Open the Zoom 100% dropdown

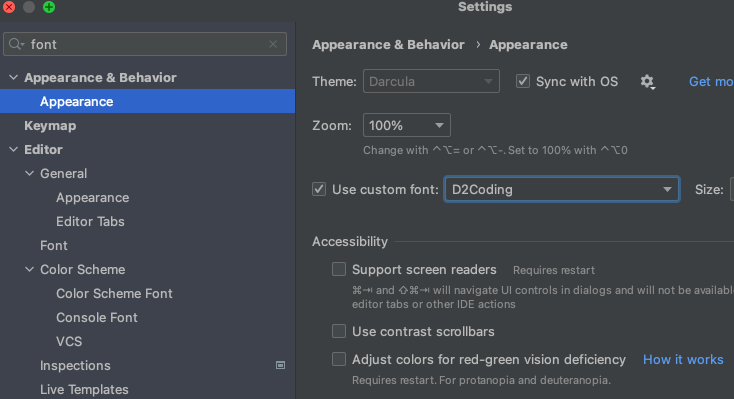click(407, 125)
